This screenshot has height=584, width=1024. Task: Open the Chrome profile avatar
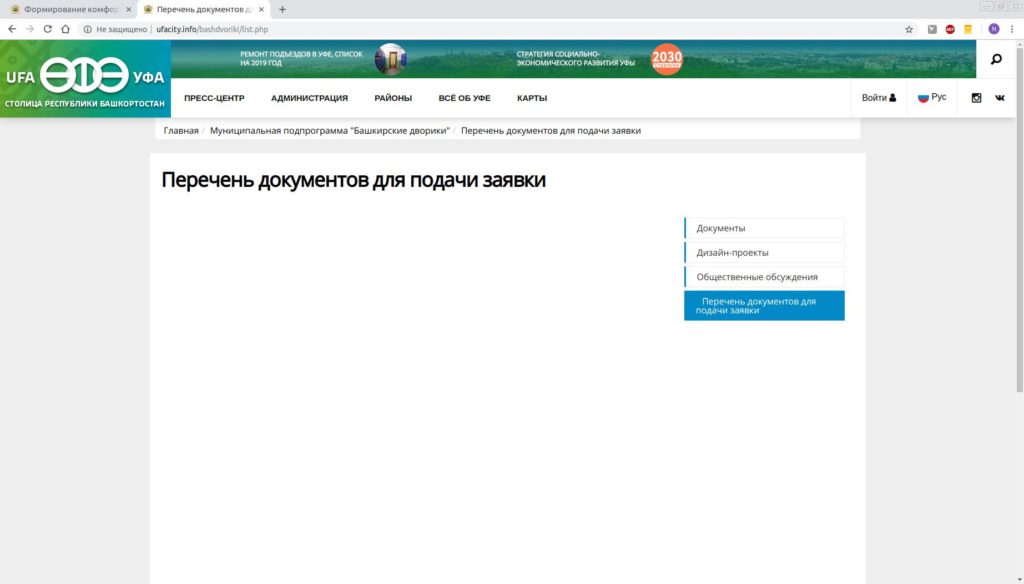[x=993, y=29]
